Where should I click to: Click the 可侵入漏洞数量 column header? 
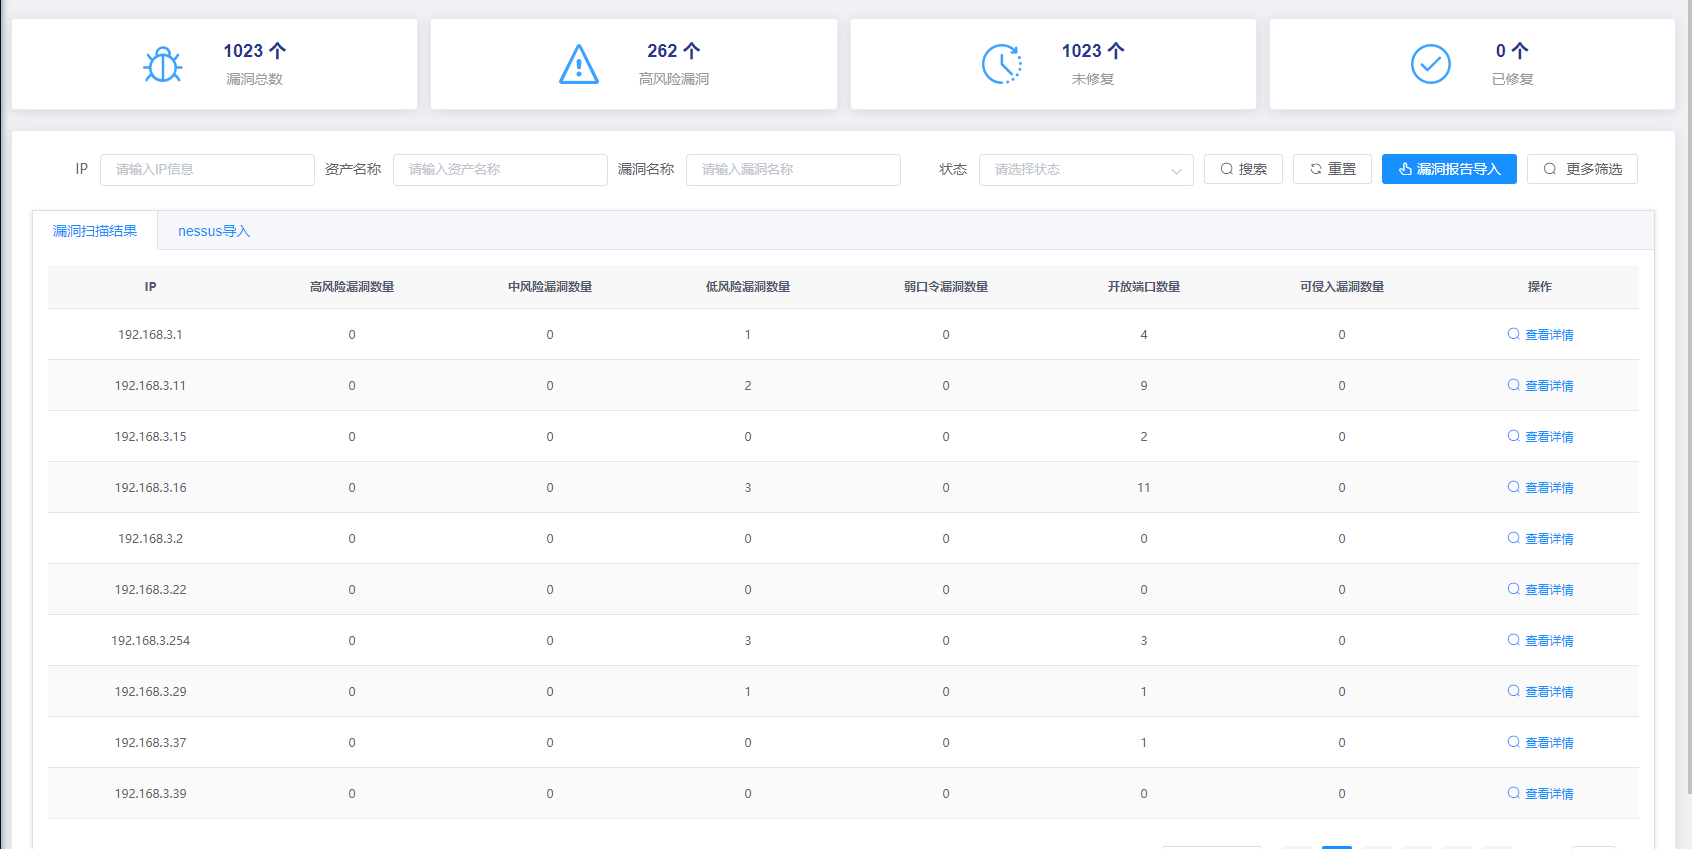pos(1342,287)
